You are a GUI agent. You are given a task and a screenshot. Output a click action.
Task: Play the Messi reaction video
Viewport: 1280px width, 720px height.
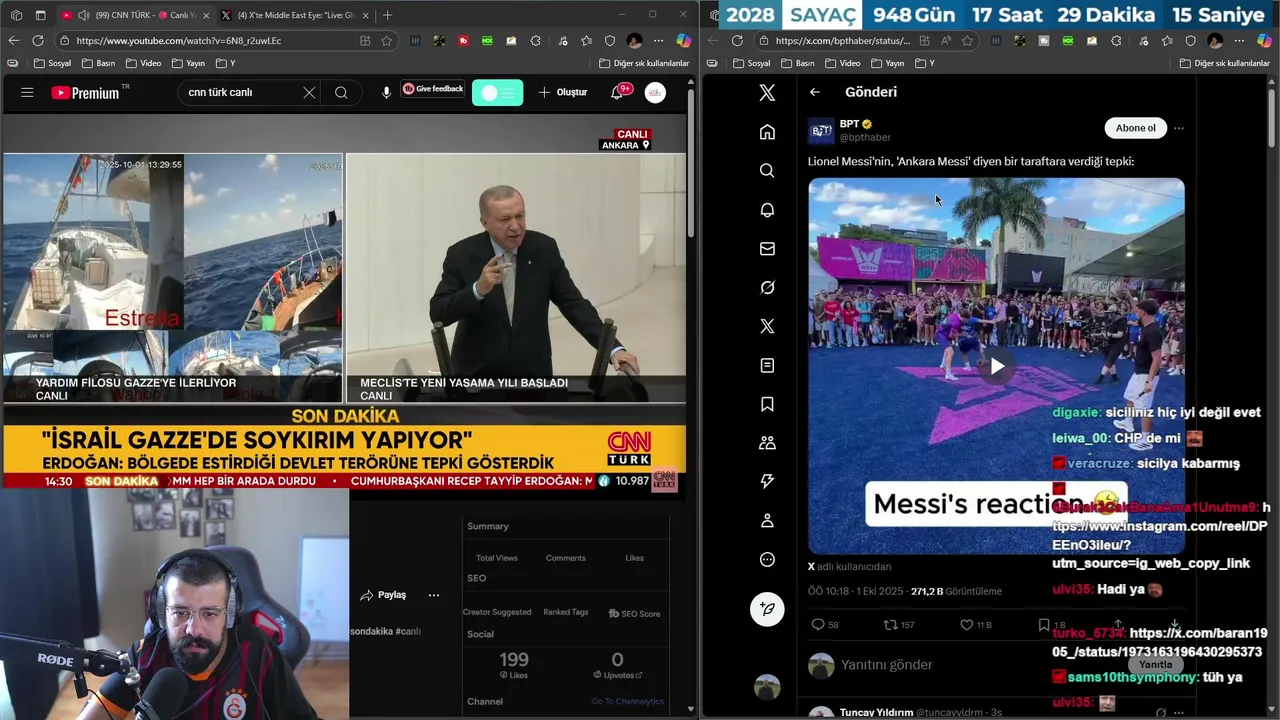[997, 366]
